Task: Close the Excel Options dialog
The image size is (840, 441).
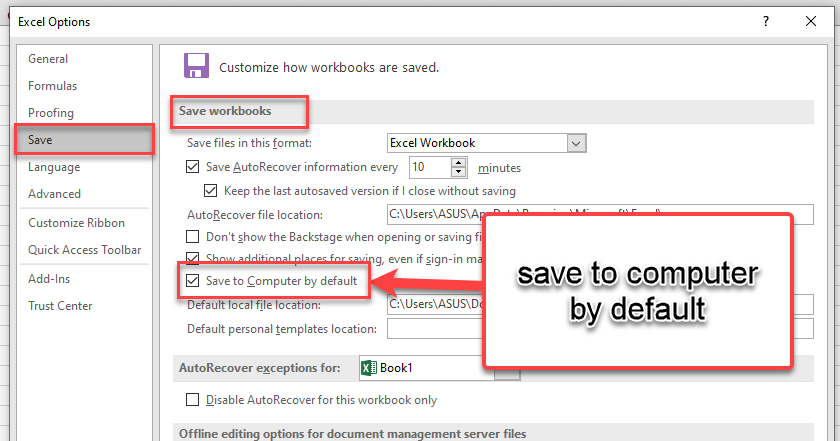Action: coord(811,21)
